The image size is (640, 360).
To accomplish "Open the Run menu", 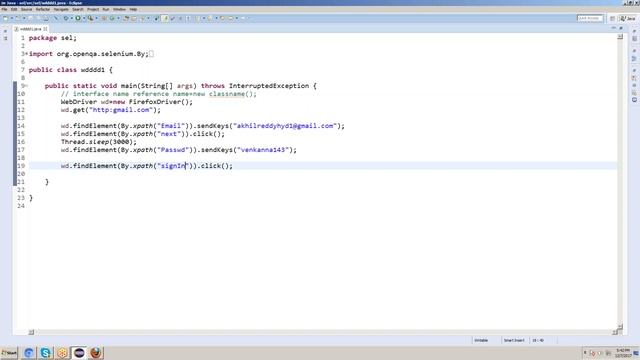I will 106,9.
